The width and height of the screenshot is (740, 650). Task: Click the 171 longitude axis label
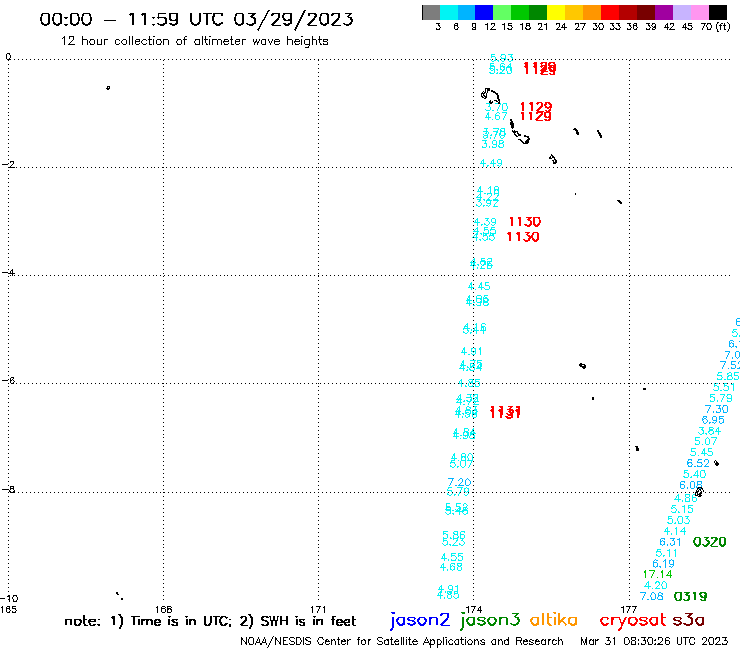pos(319,609)
